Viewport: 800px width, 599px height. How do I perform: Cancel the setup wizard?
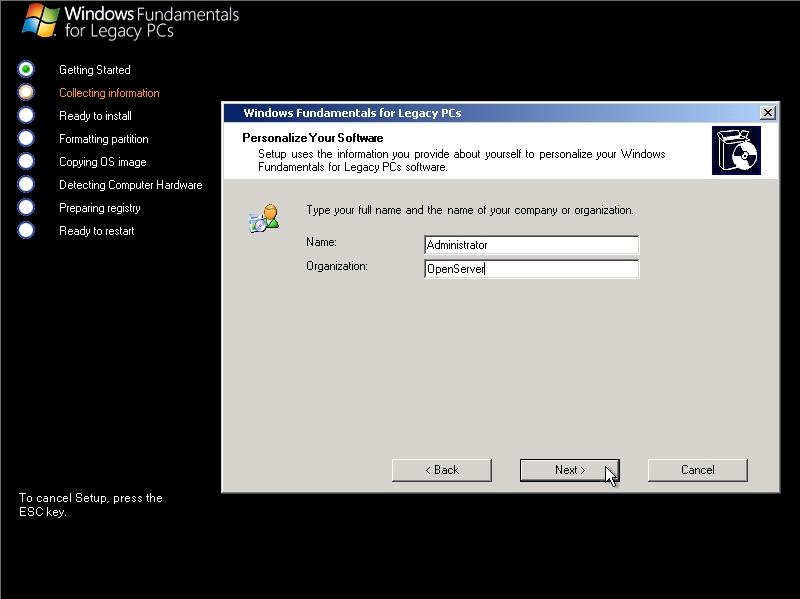pos(697,470)
